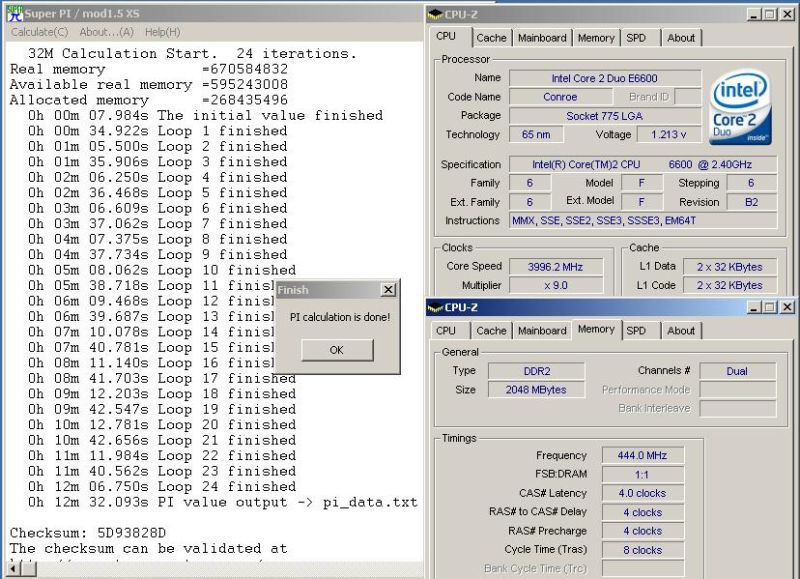Click the Package field 'Socket 775 LGA'
The height and width of the screenshot is (579, 800).
605,116
